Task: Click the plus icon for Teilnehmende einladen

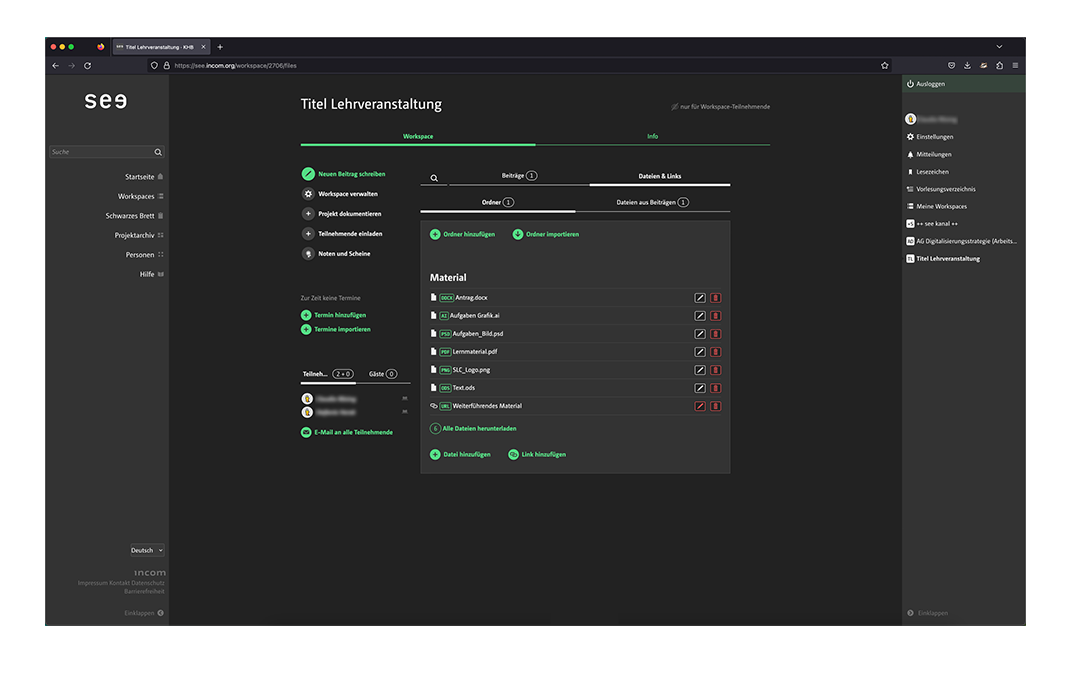Action: click(x=308, y=233)
